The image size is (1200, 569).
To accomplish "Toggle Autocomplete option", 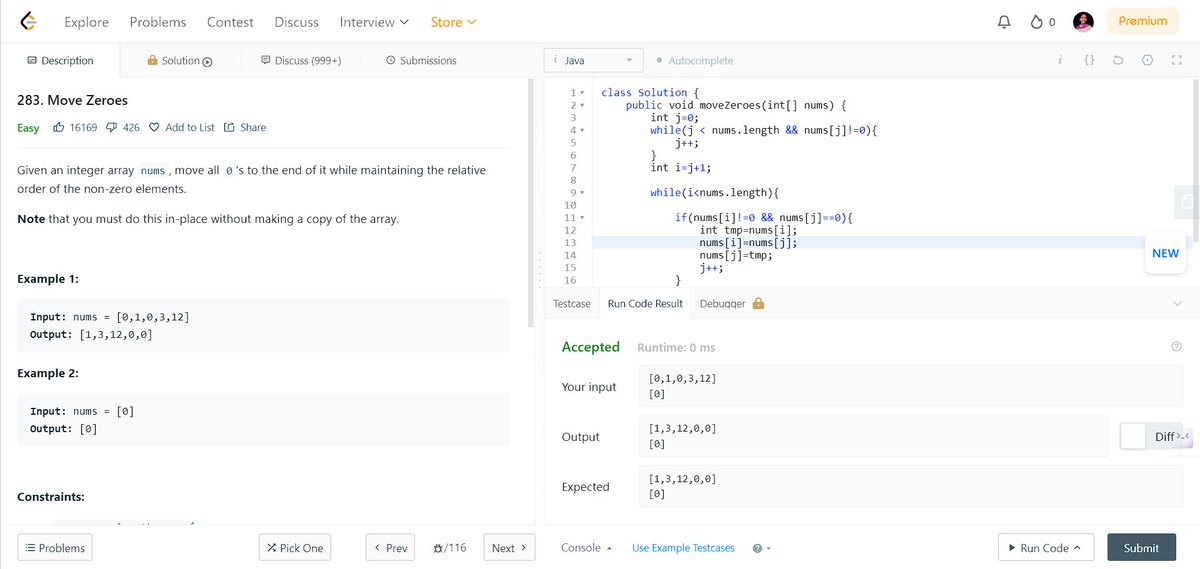I will tap(695, 61).
